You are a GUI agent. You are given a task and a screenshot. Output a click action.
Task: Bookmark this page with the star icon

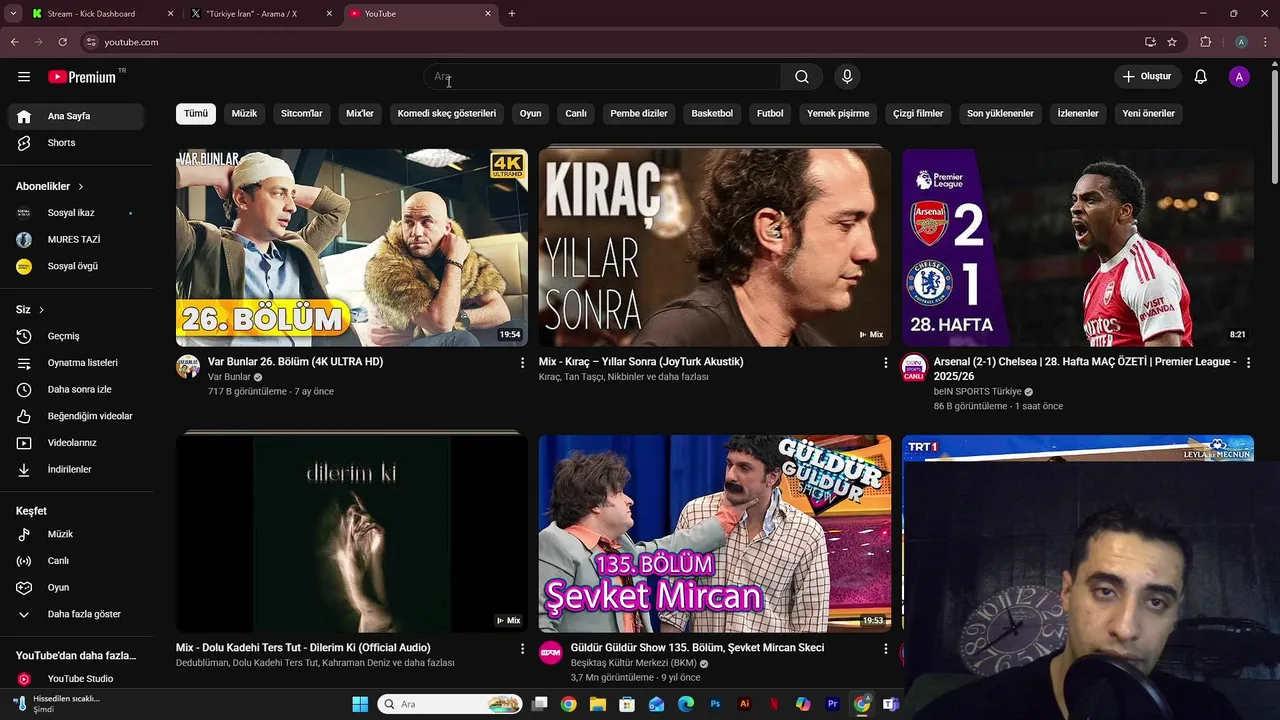(1172, 42)
